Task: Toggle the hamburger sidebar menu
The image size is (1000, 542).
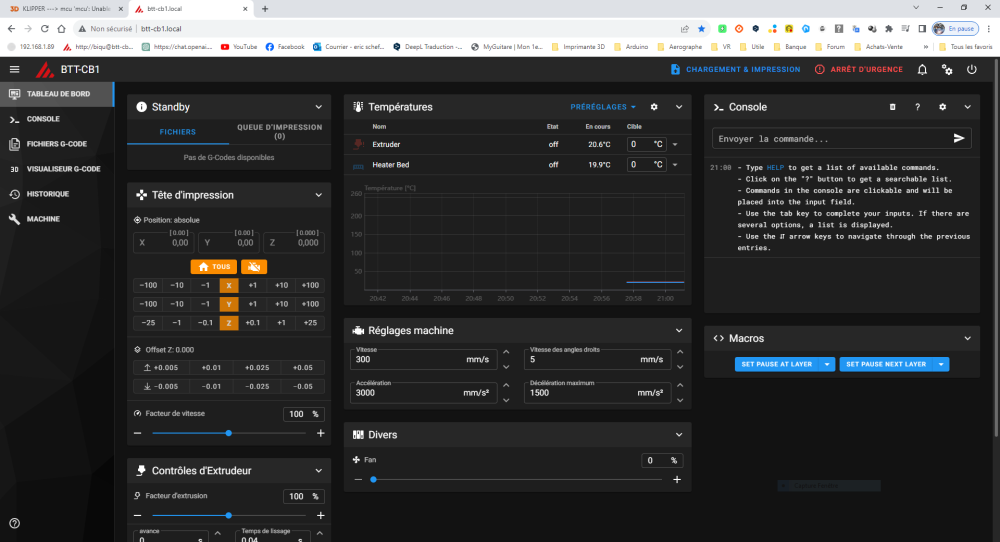Action: coord(15,70)
